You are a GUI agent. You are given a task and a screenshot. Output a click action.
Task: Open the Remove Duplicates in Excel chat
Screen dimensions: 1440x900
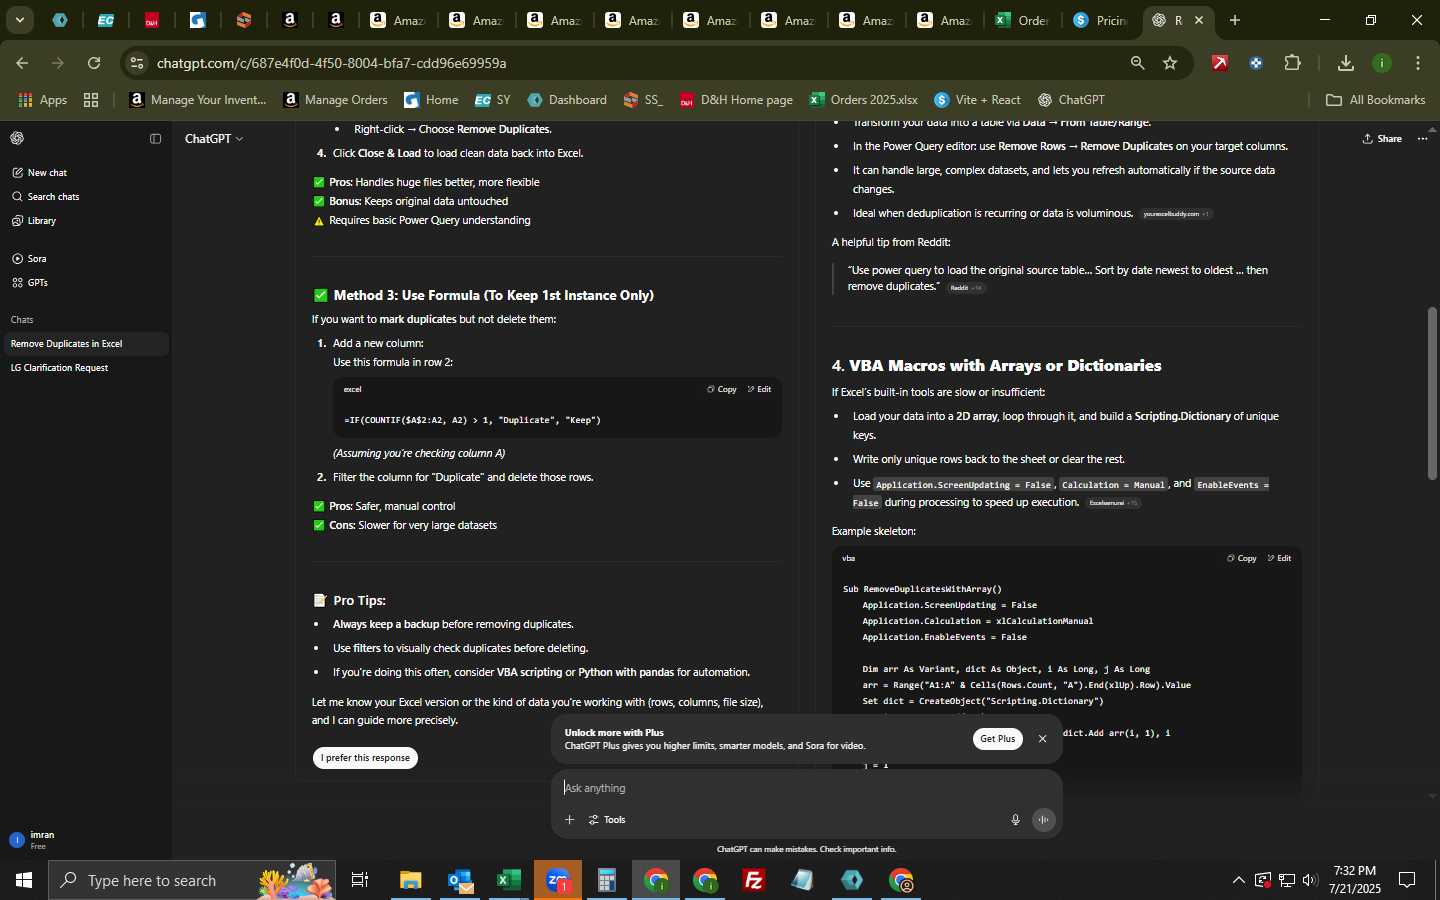coord(84,344)
